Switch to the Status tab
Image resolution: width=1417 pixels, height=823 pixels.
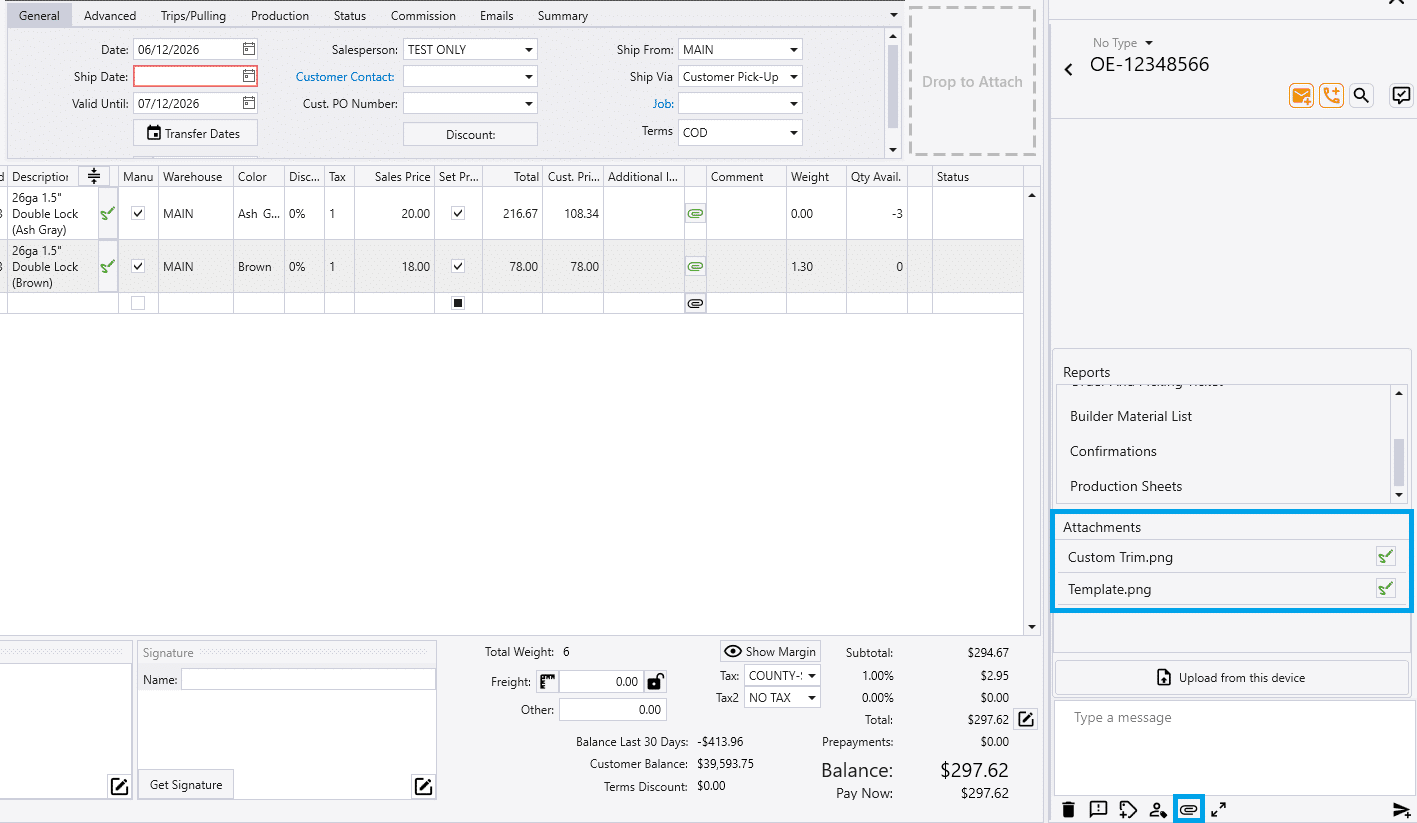[x=350, y=16]
